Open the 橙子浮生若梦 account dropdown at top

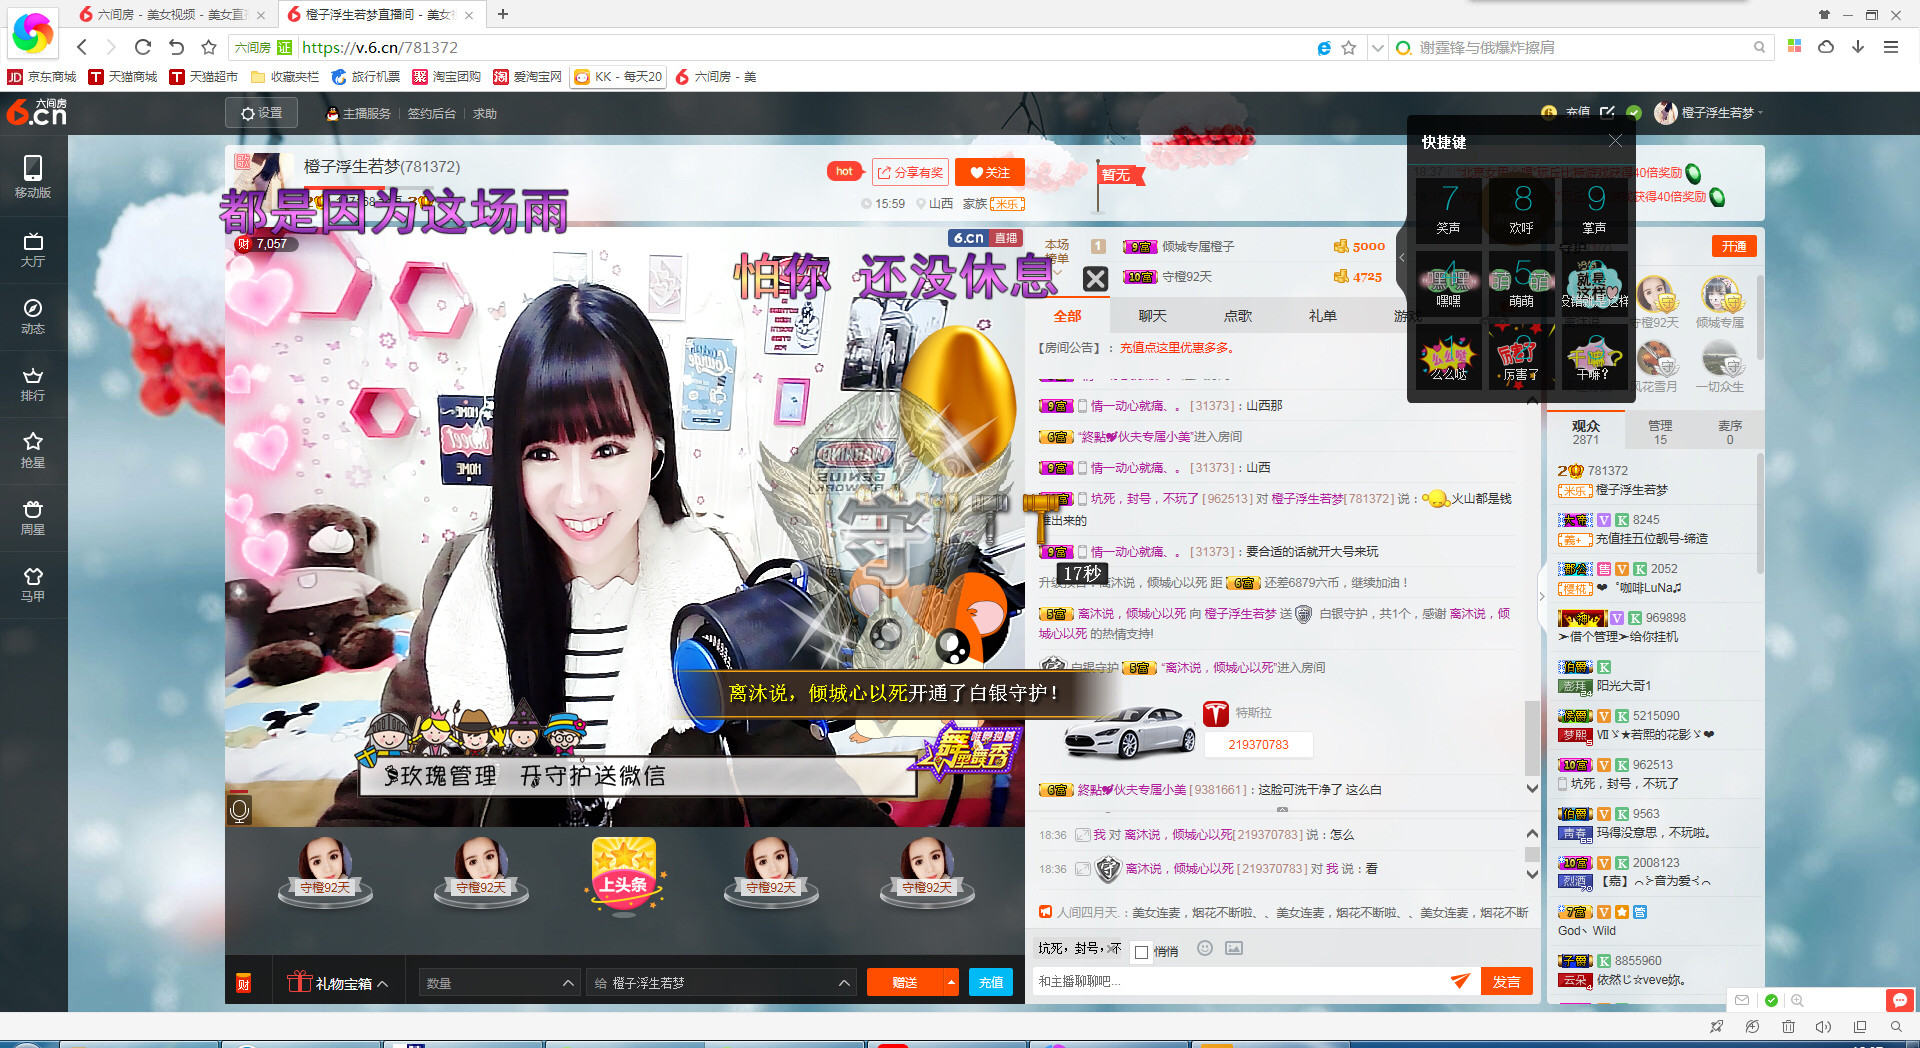[x=1709, y=113]
